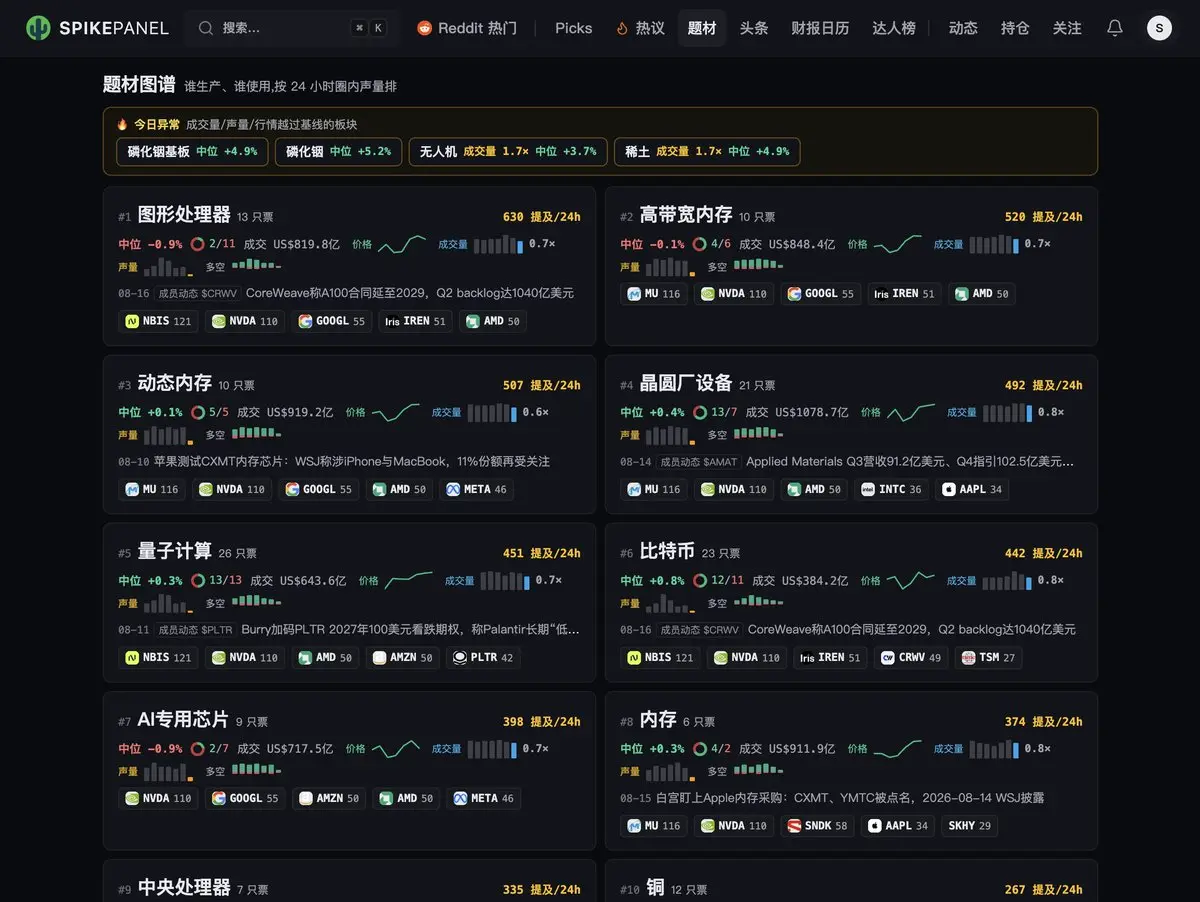Click IREN ticker chip in 高带宽内存 card

click(x=904, y=293)
